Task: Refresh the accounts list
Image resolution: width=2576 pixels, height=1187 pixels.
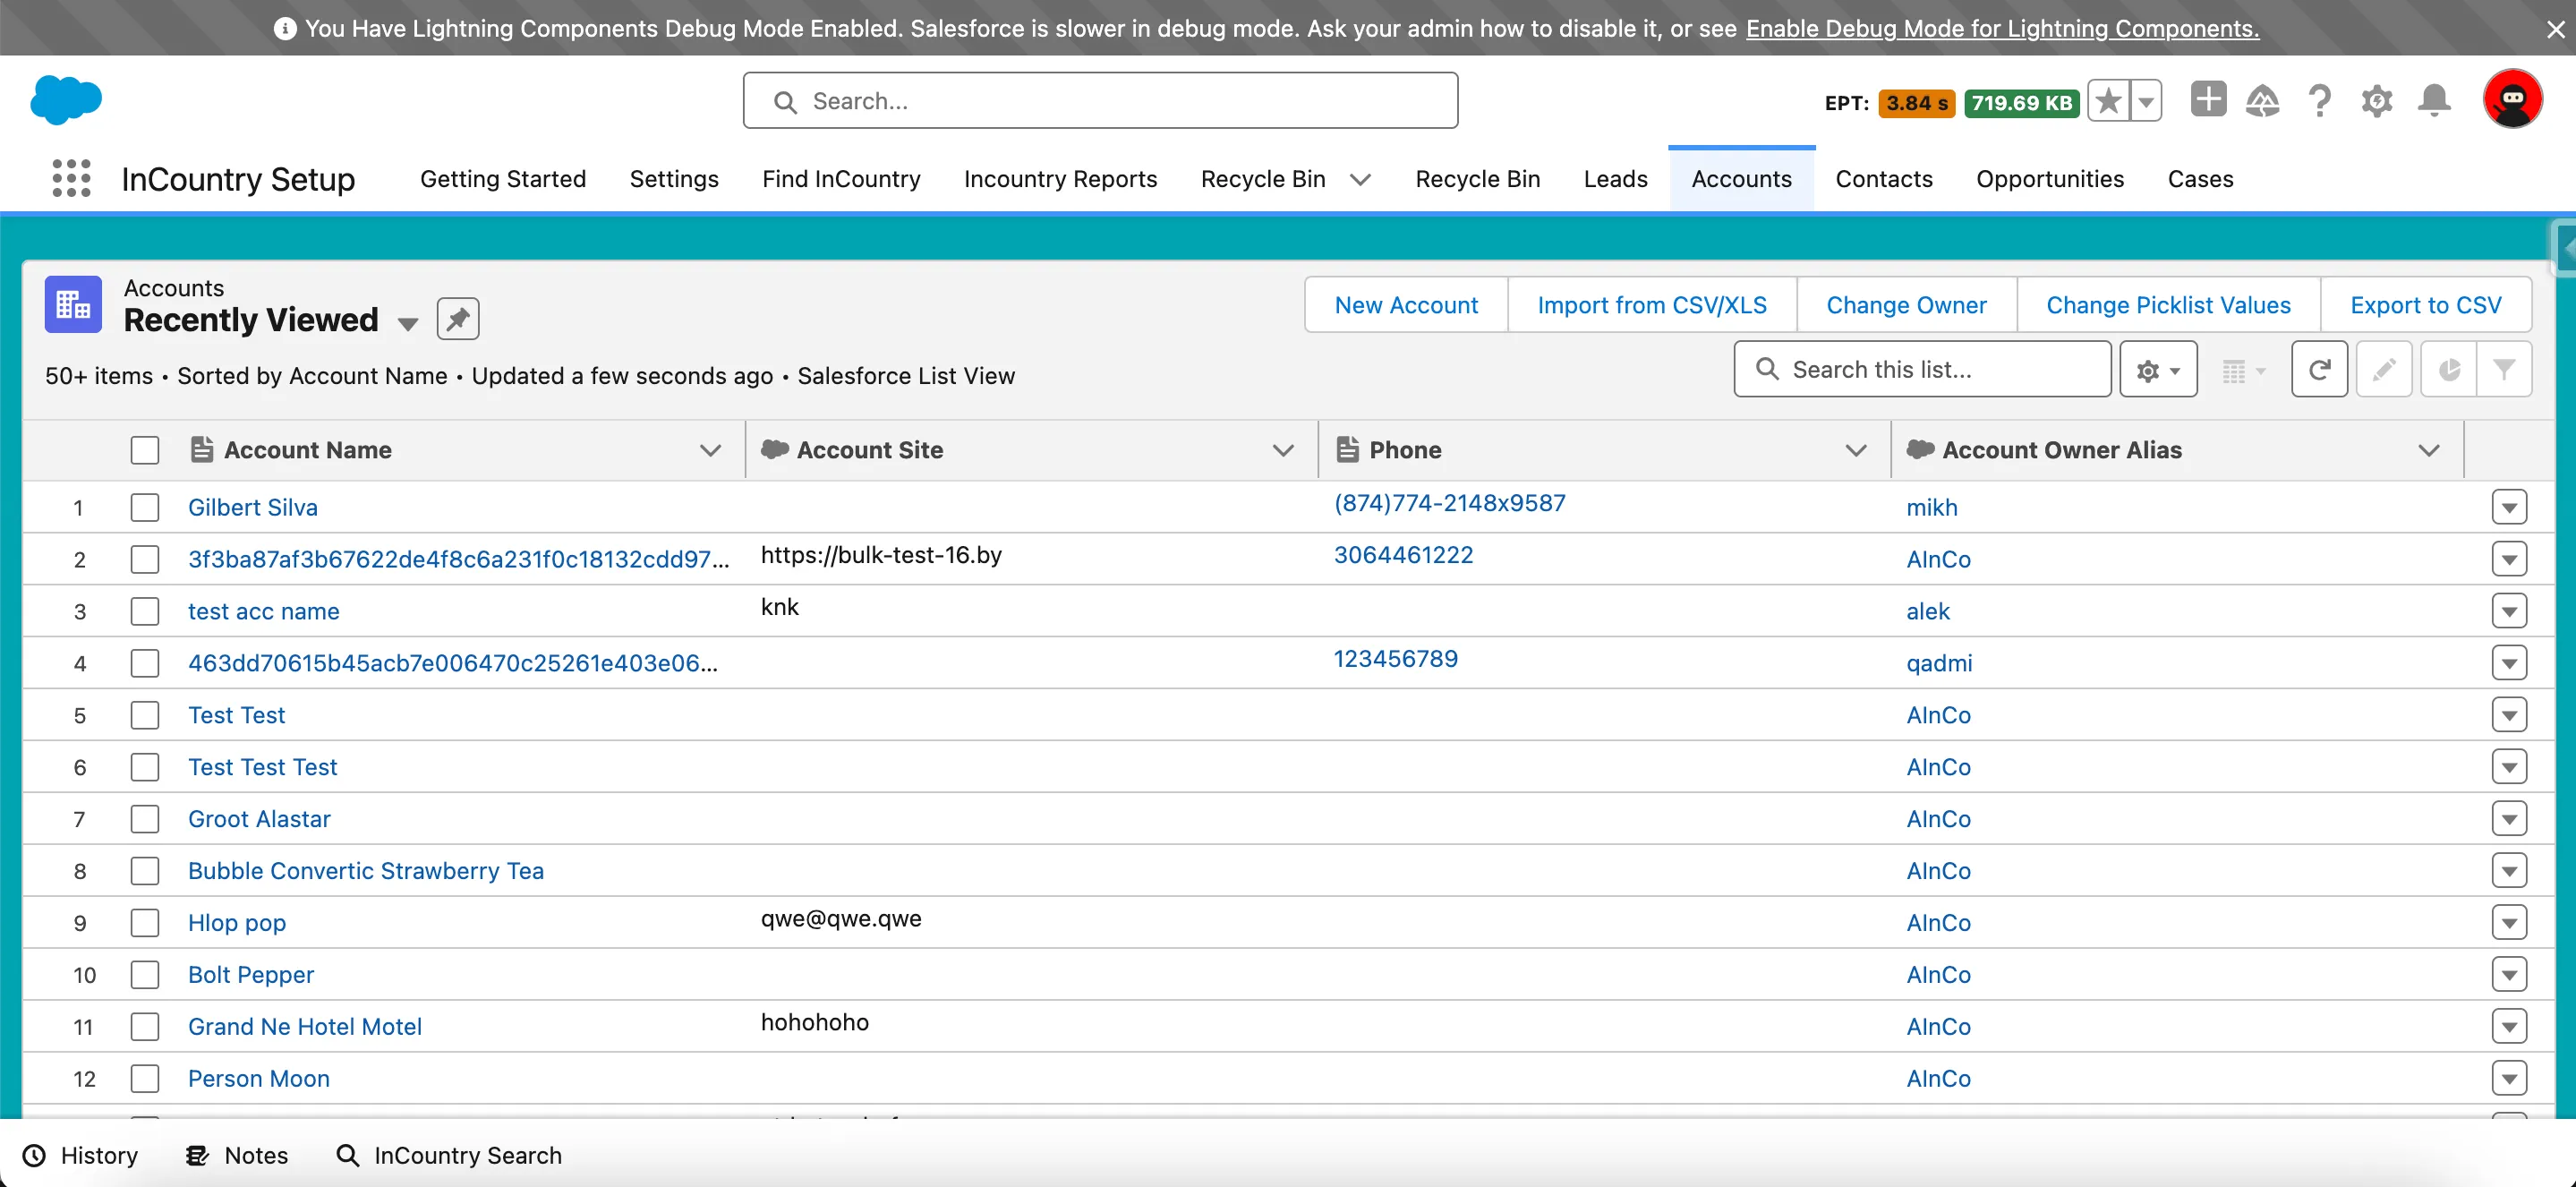Action: pyautogui.click(x=2319, y=370)
